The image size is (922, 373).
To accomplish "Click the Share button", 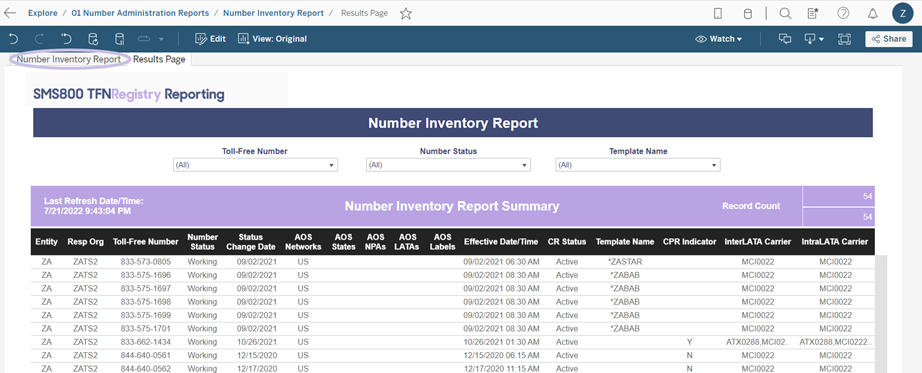I will coord(888,39).
